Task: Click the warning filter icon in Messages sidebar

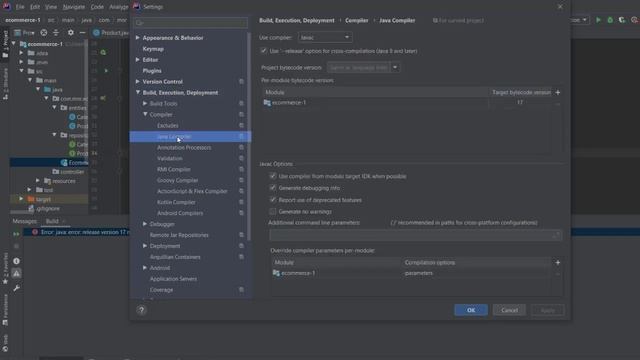Action: click(16, 273)
